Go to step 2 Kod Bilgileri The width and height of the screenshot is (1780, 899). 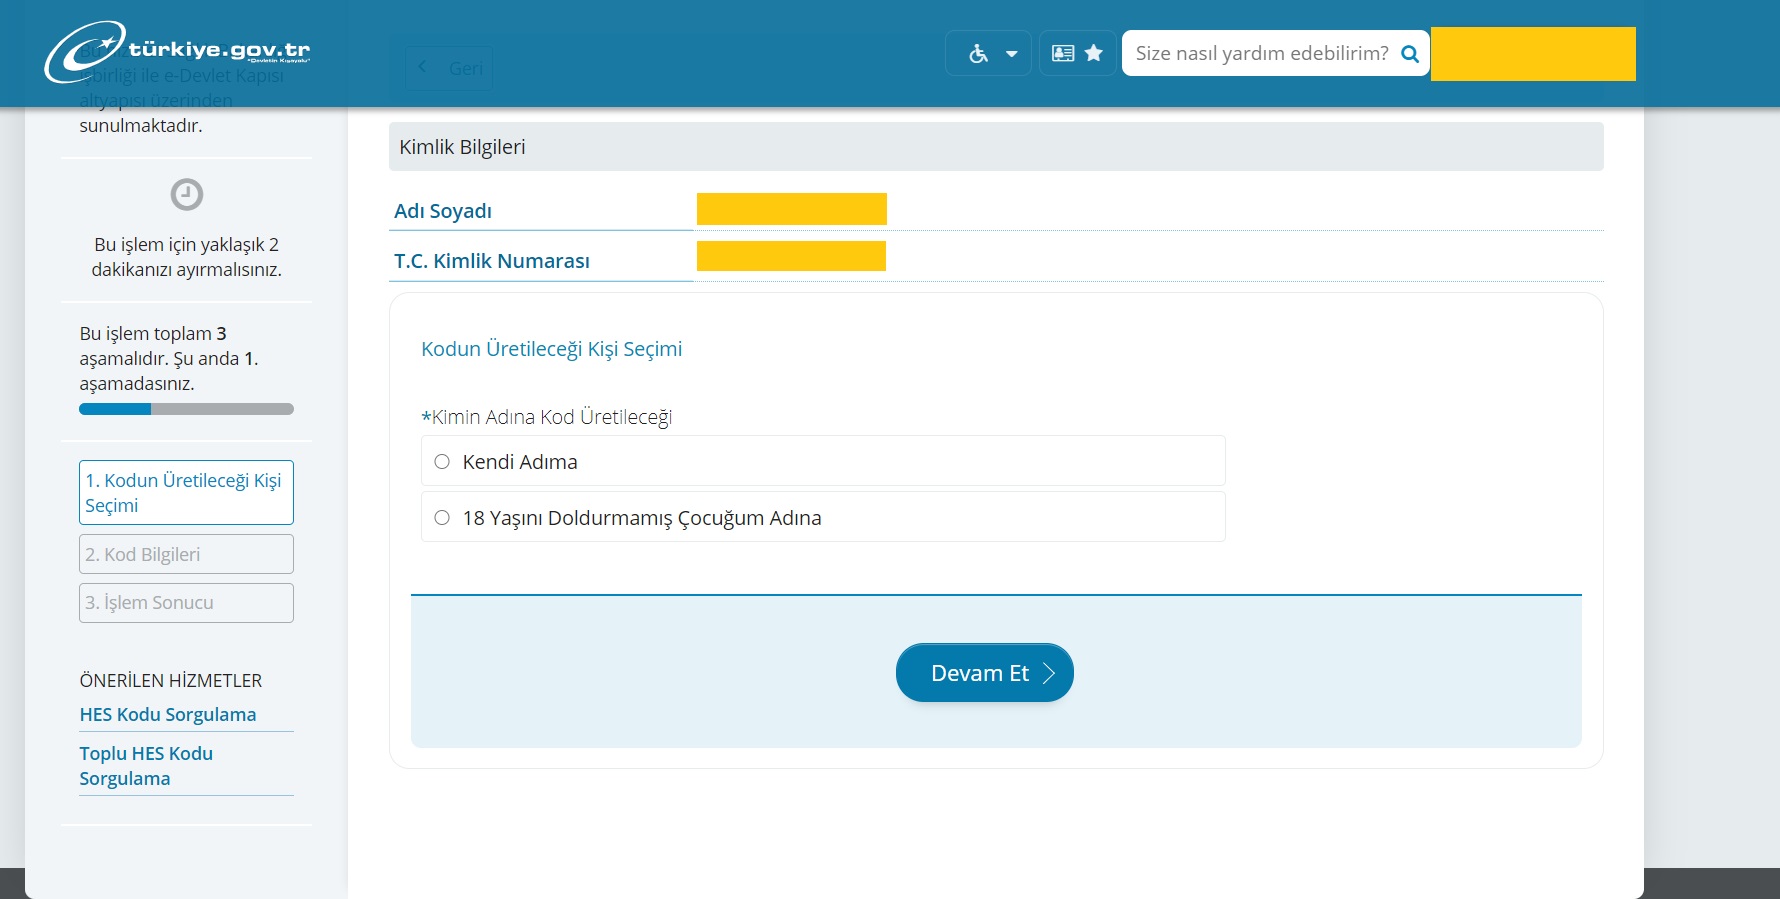186,554
